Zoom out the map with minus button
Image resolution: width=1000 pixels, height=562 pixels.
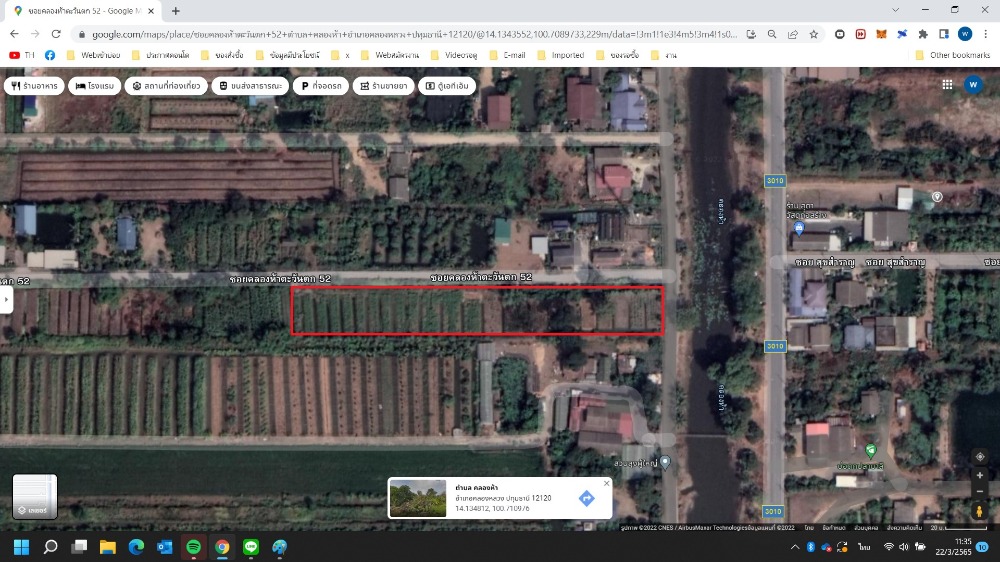980,493
